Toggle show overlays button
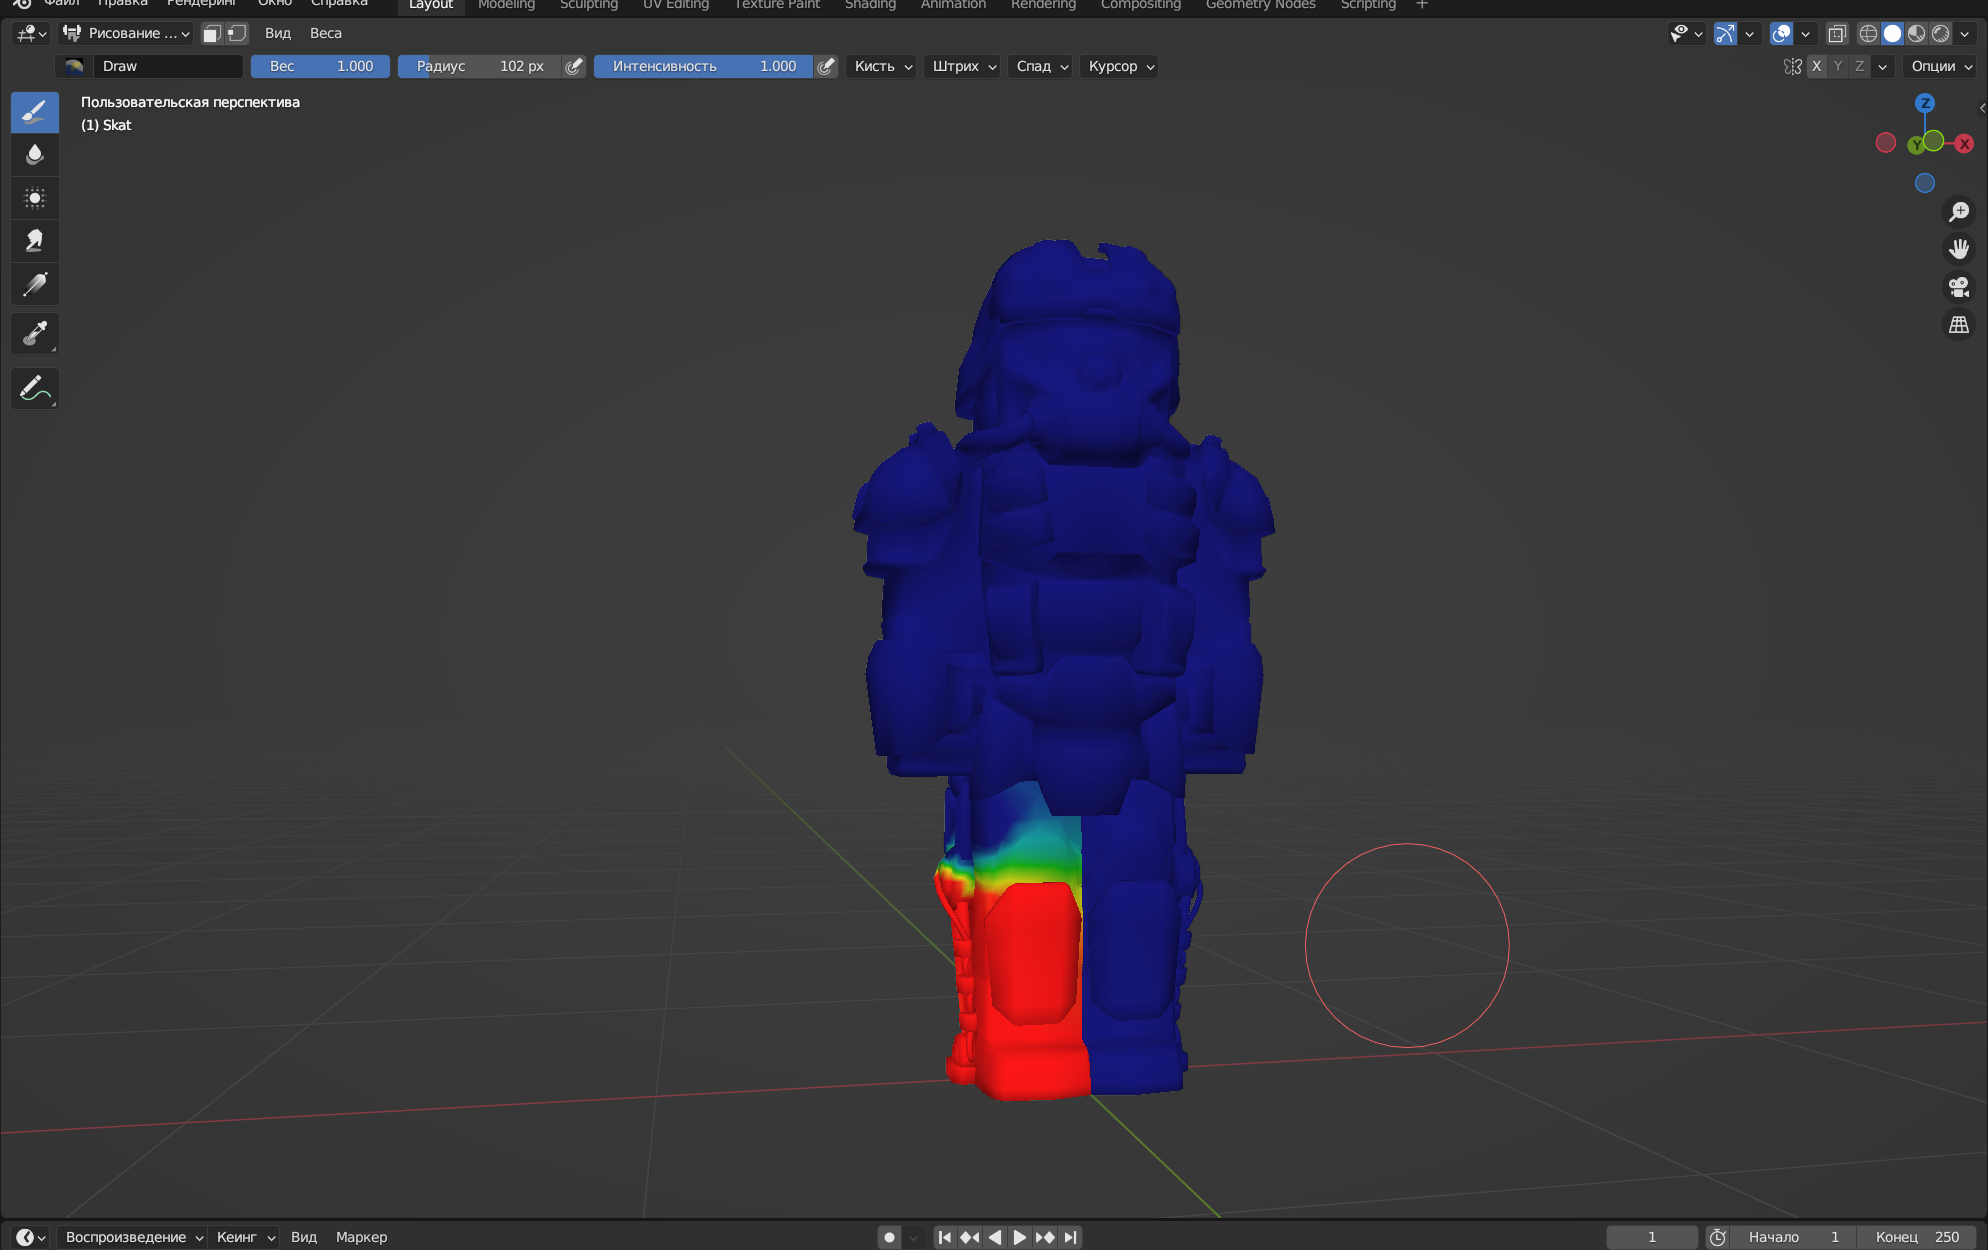 pyautogui.click(x=1781, y=33)
